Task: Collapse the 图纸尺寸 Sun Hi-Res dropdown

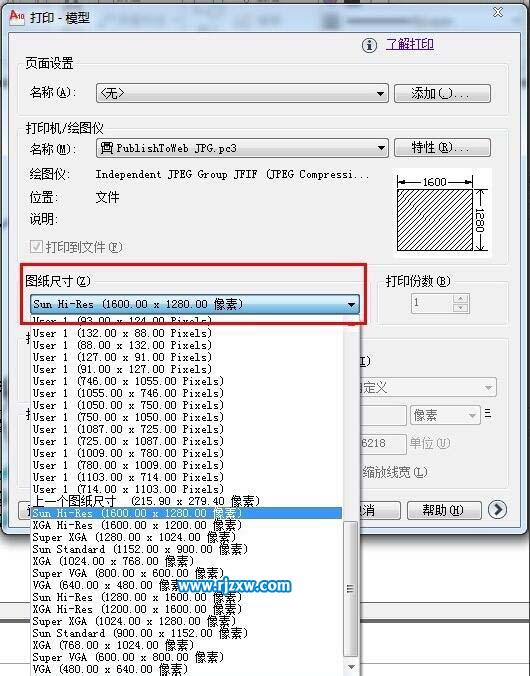Action: [x=194, y=304]
